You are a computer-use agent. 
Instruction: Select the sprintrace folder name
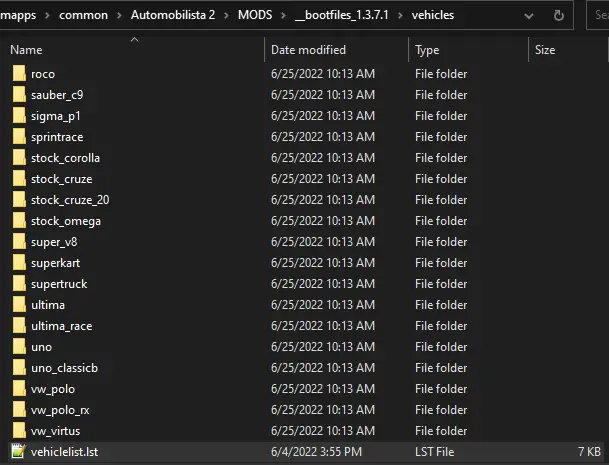pos(57,137)
